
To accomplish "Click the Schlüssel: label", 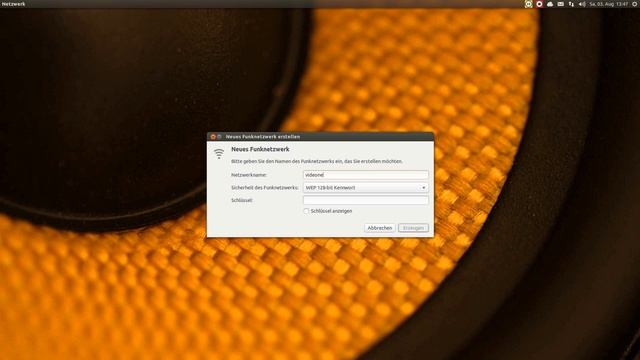I will 242,200.
